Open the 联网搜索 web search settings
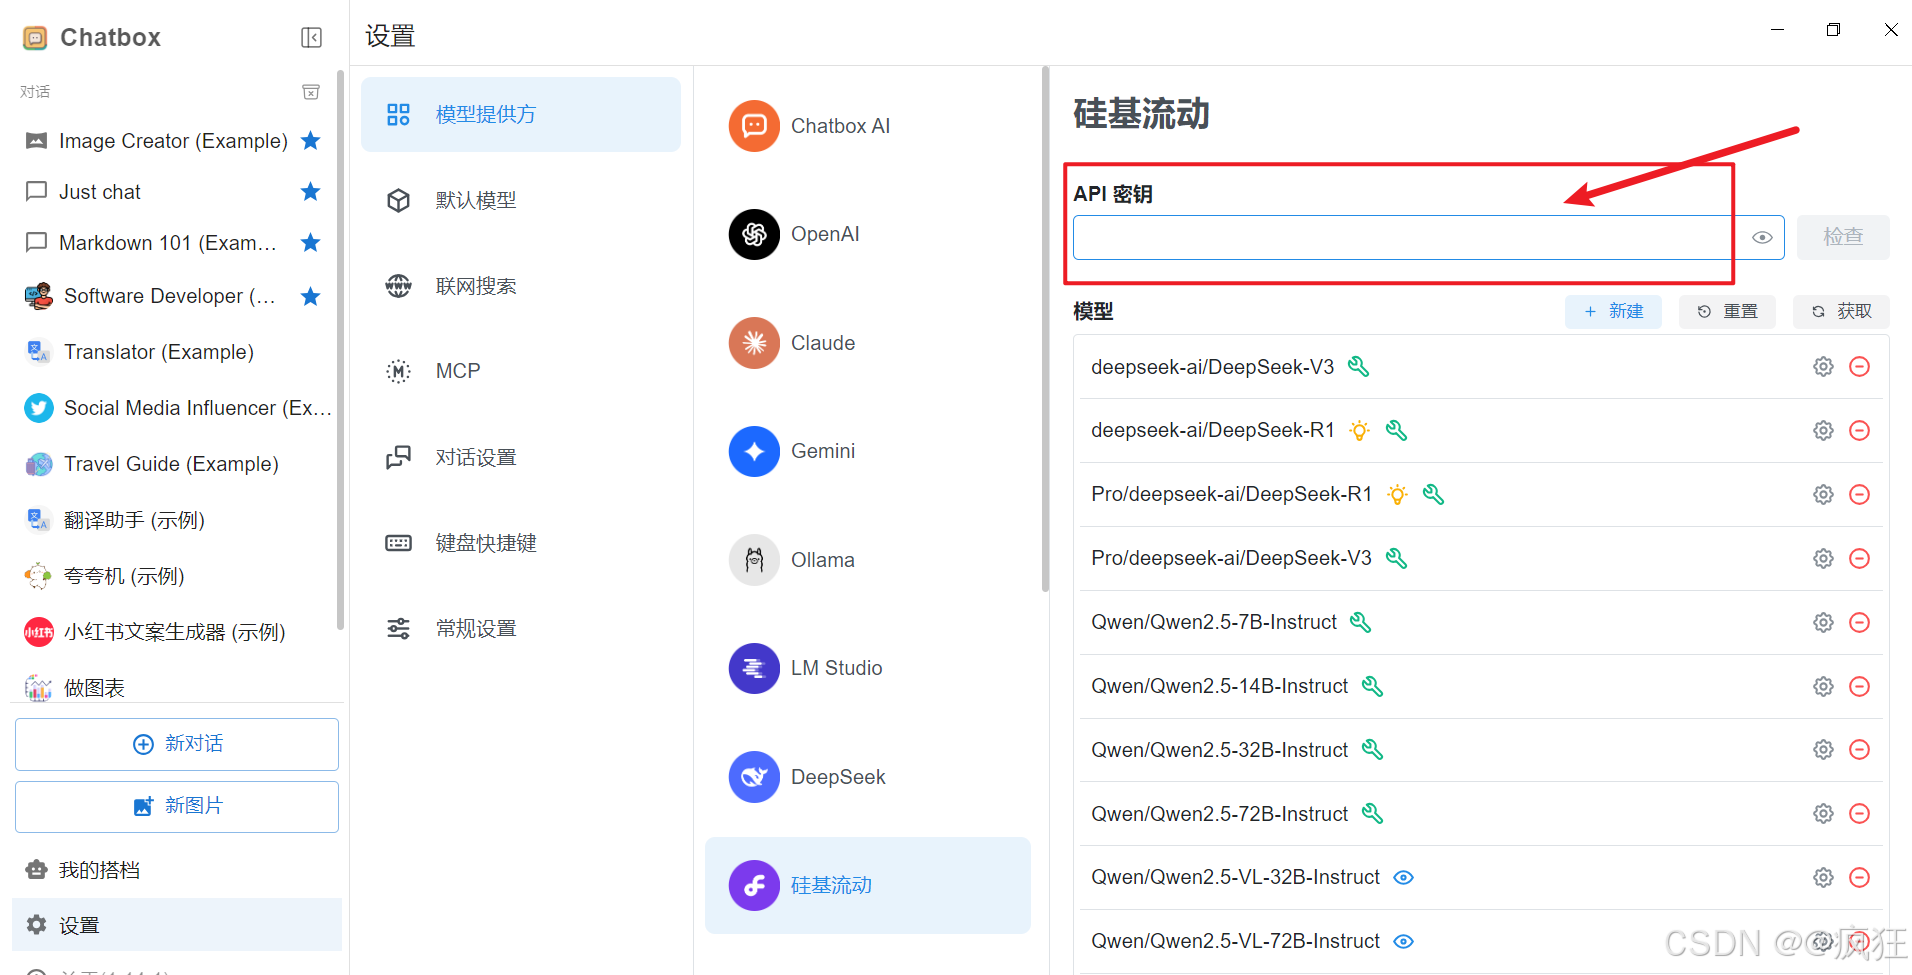The height and width of the screenshot is (975, 1912). (x=476, y=285)
